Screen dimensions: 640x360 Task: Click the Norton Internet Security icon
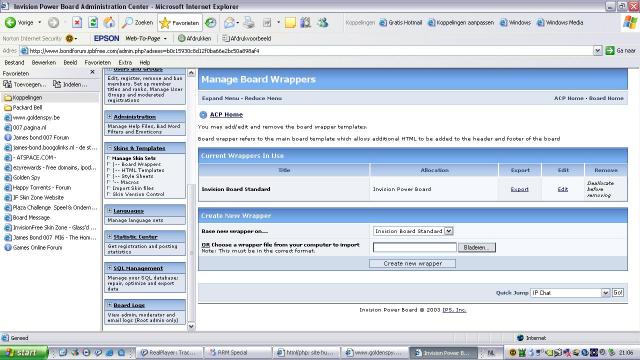(x=69, y=38)
